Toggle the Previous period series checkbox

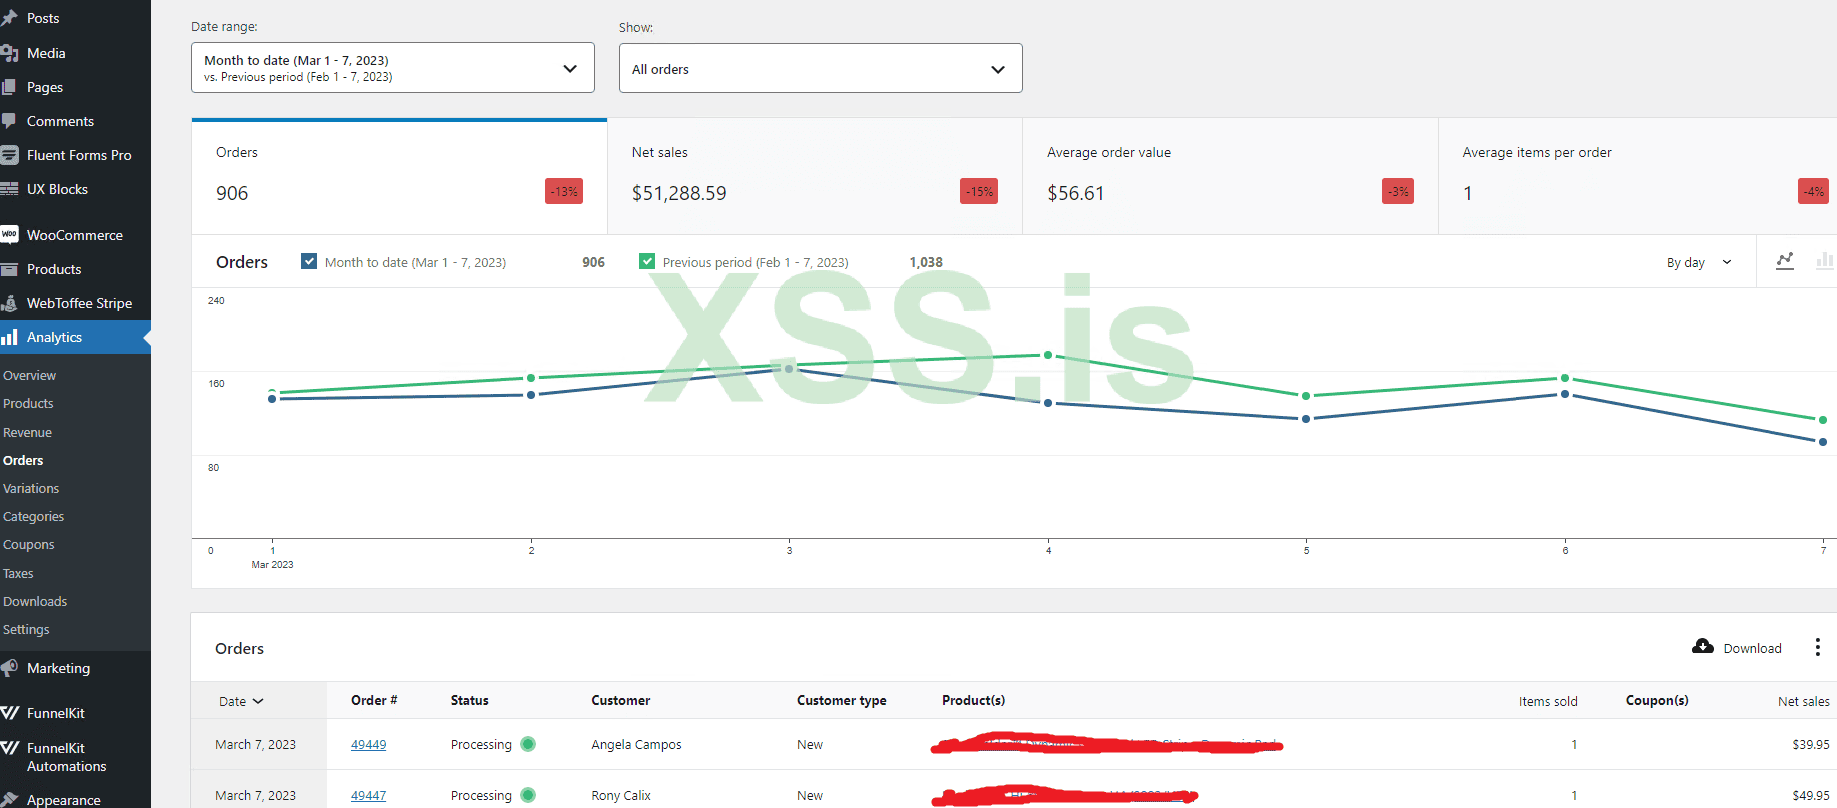(x=647, y=261)
